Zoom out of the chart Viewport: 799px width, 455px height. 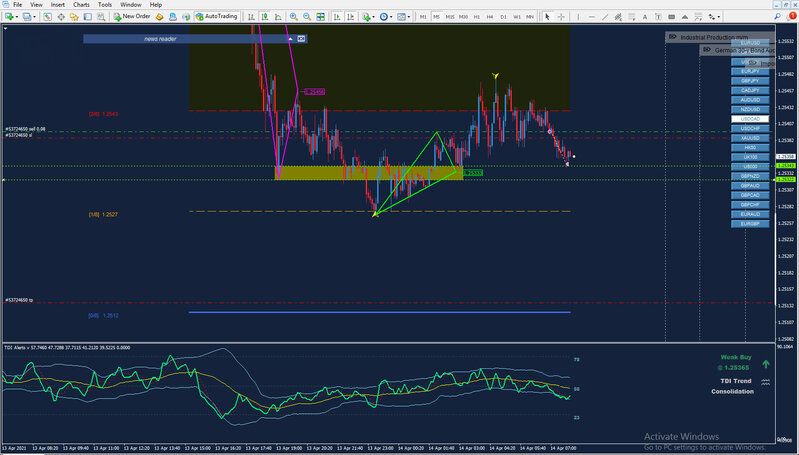coord(307,17)
